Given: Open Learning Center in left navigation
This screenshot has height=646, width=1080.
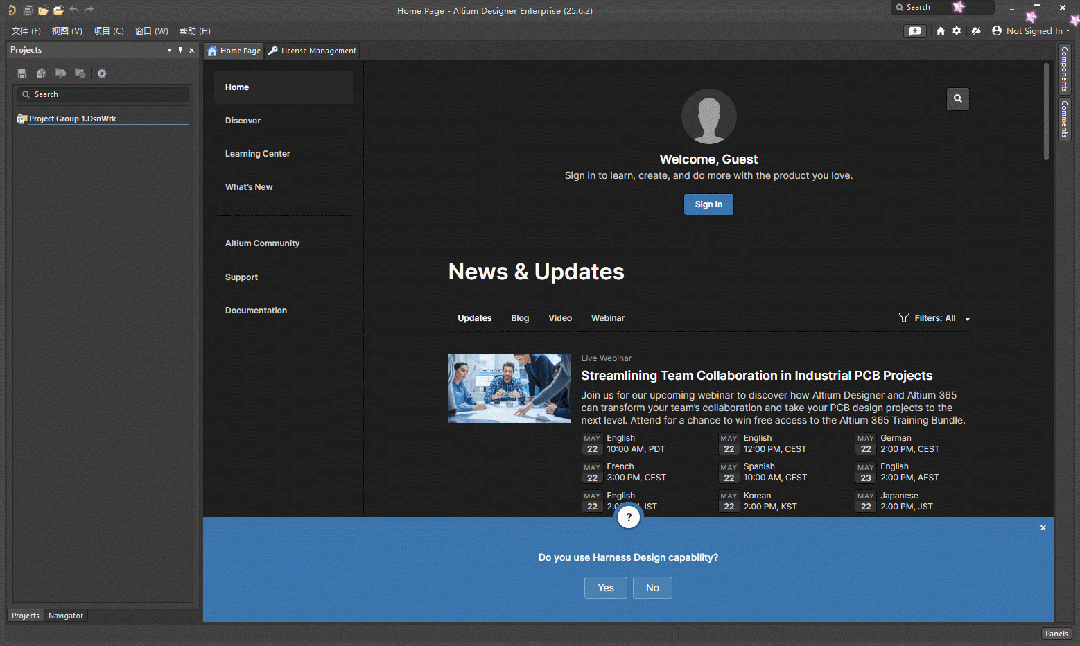Looking at the screenshot, I should click(257, 154).
